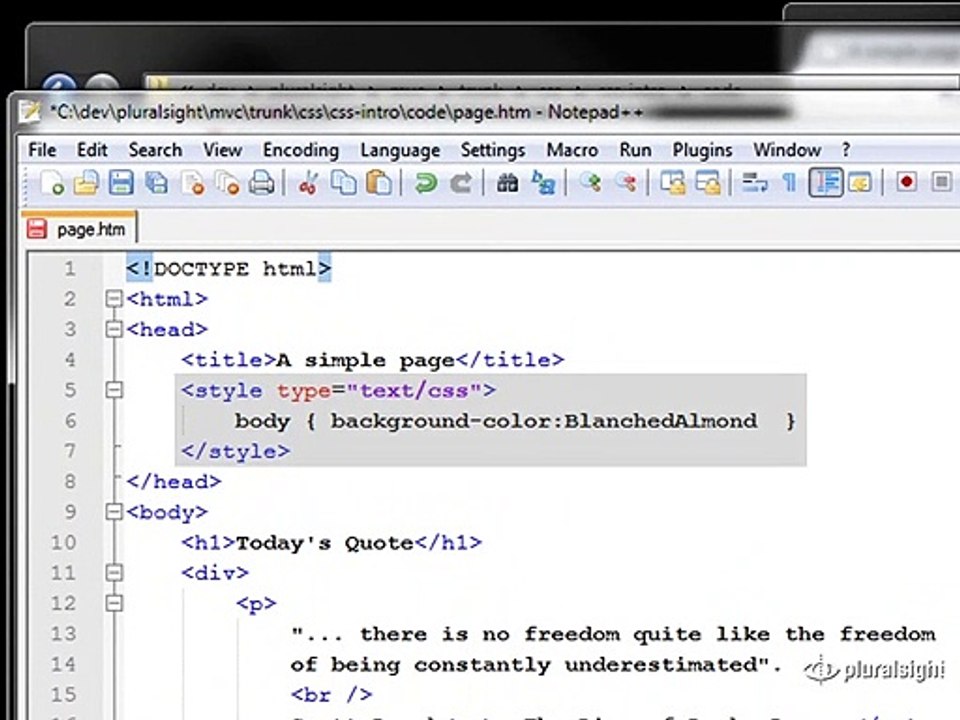Zoom in using the magnifier plus icon
The image size is (960, 720).
[591, 182]
